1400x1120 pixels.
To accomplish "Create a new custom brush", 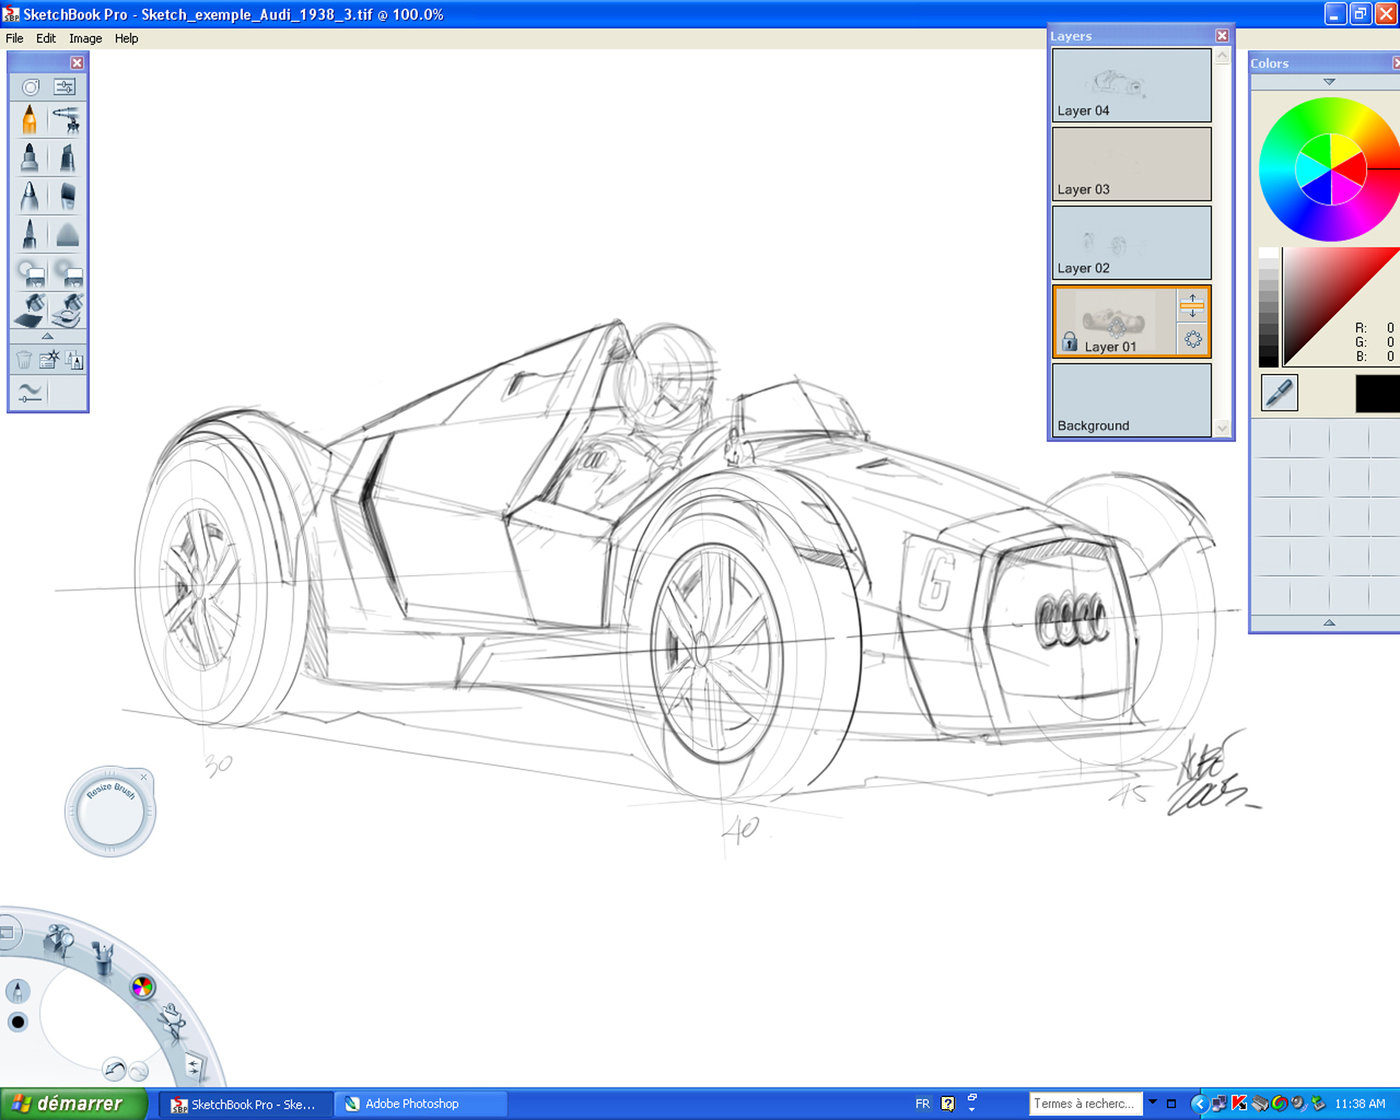I will (x=49, y=359).
